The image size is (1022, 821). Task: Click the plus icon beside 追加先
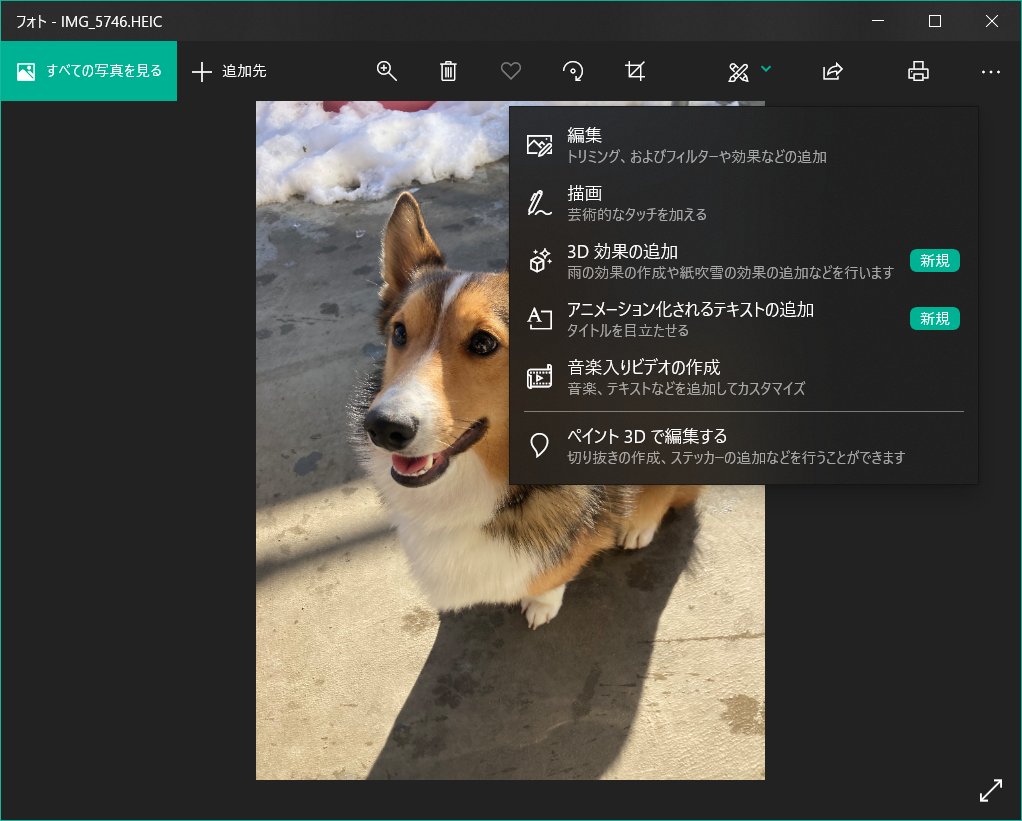pos(202,72)
